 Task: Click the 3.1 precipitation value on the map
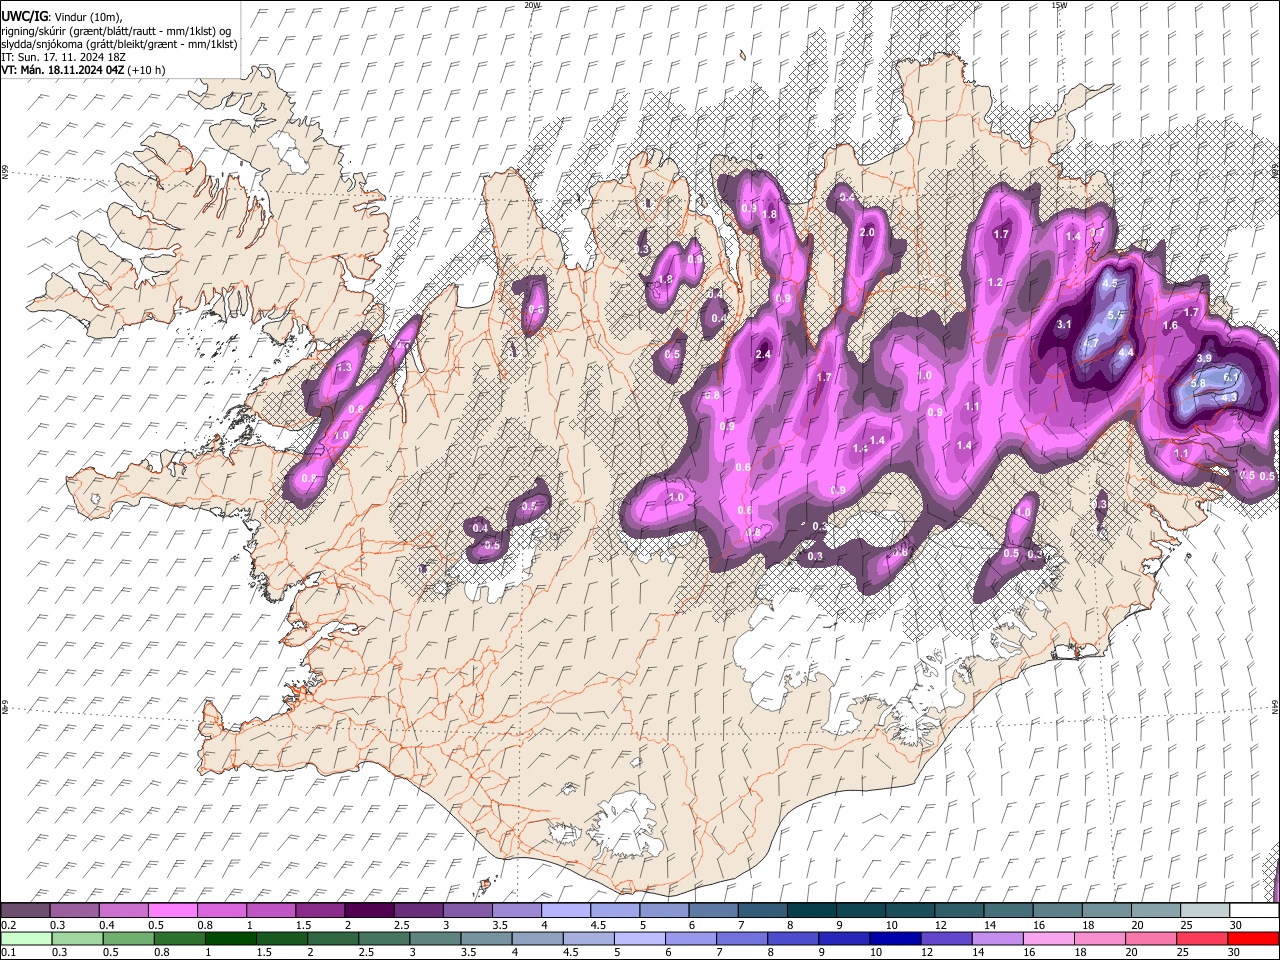[x=1064, y=324]
